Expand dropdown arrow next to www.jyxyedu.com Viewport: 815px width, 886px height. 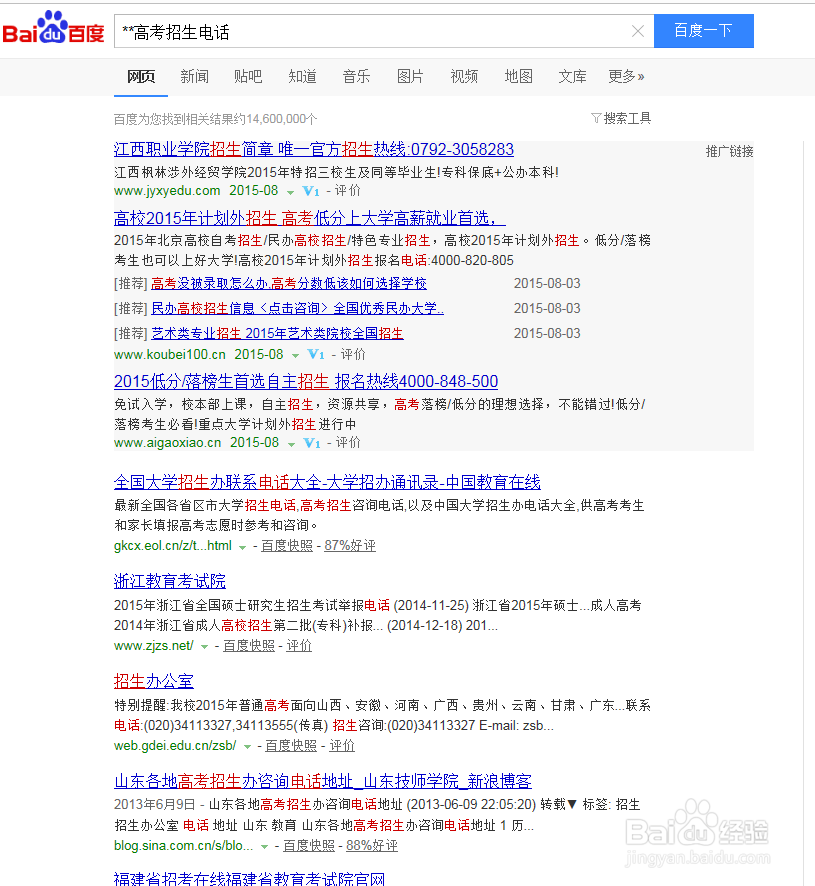(291, 192)
